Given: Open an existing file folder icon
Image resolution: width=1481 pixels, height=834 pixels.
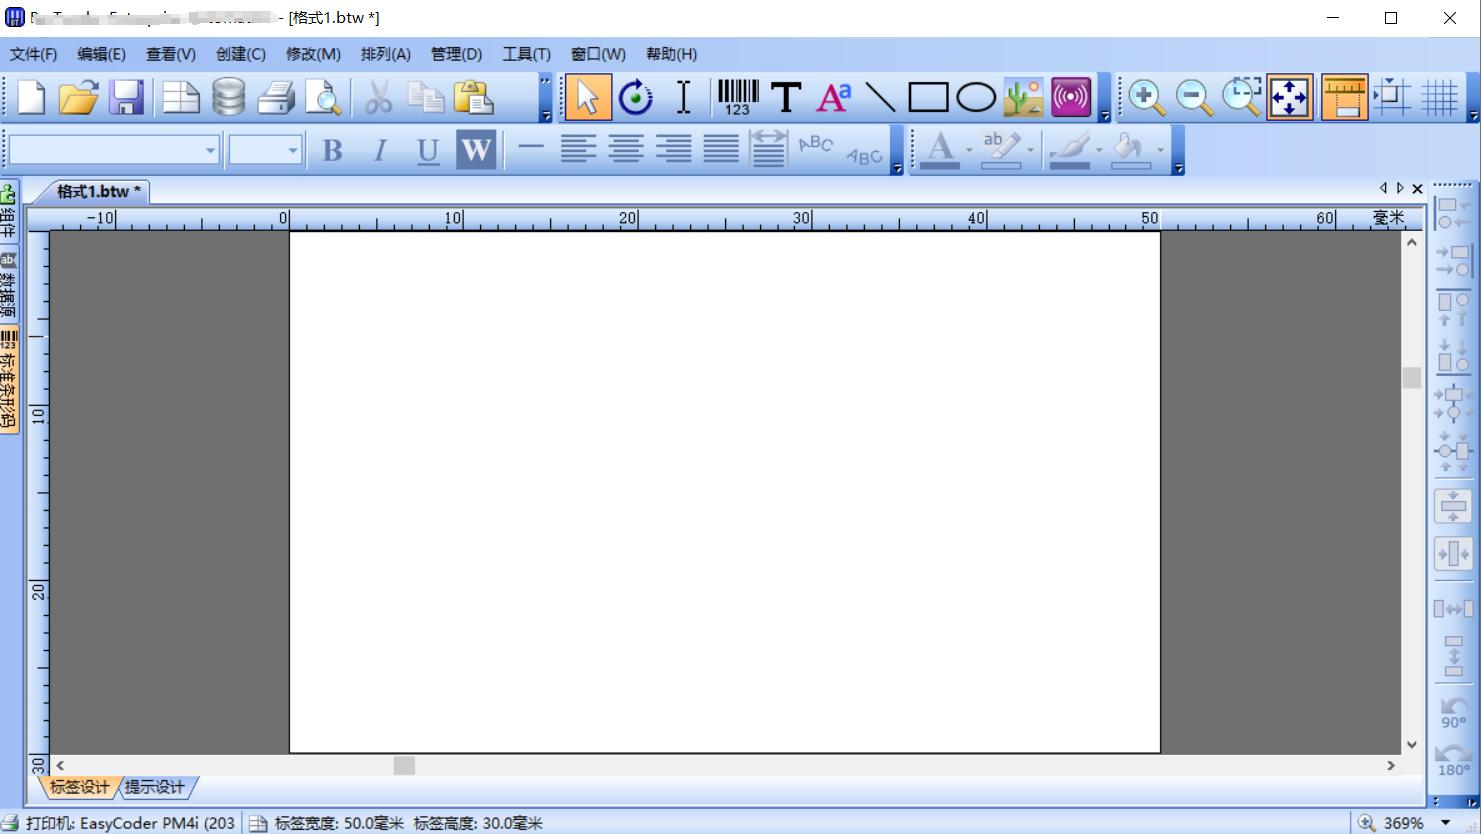Looking at the screenshot, I should [78, 97].
